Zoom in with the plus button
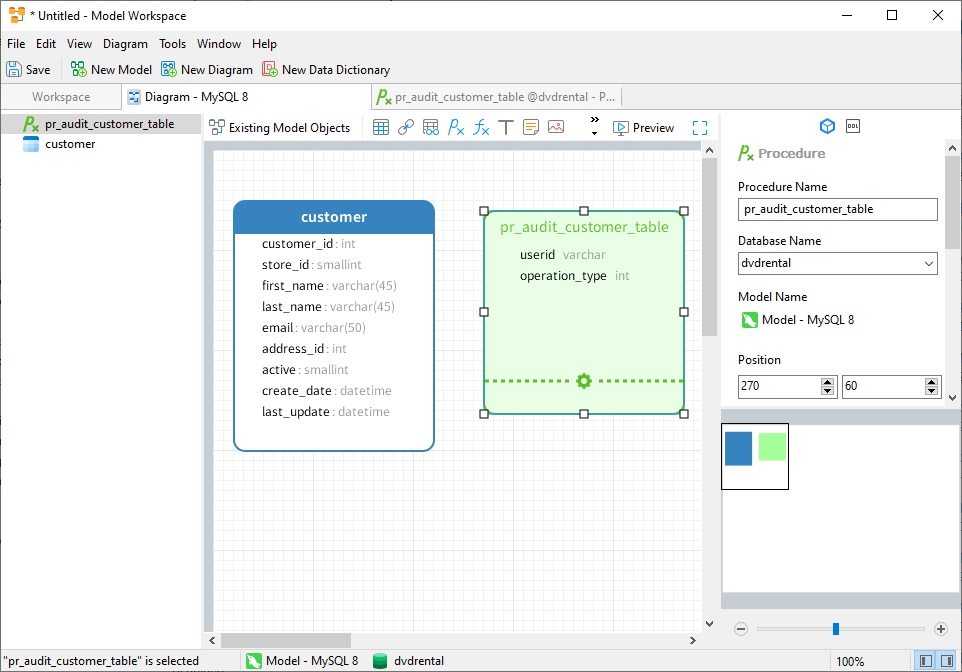 [941, 628]
